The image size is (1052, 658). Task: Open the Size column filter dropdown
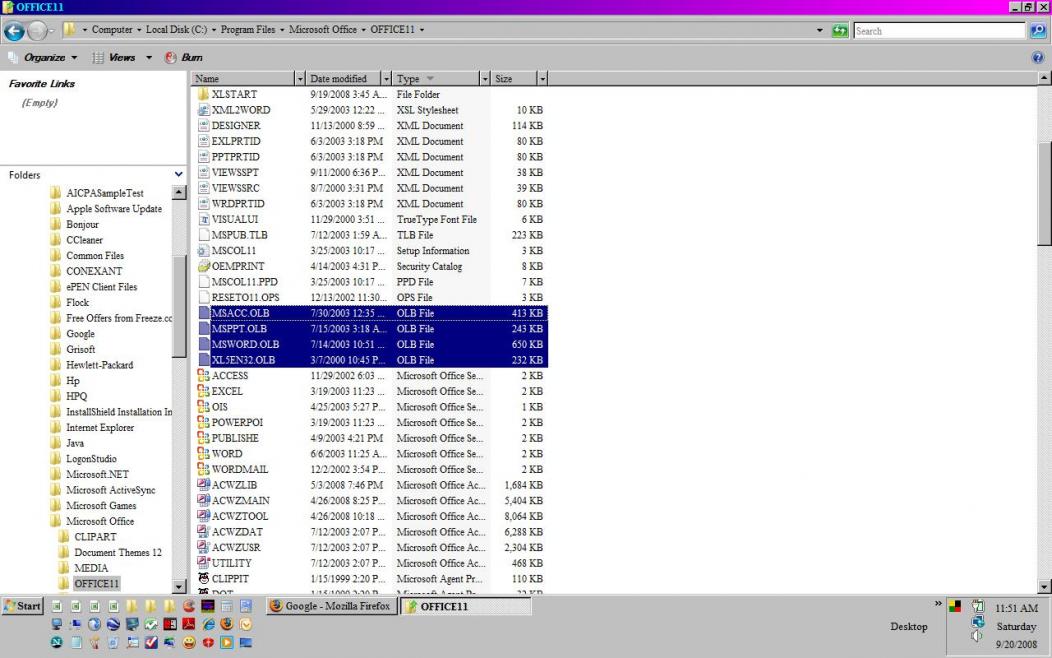pos(542,79)
